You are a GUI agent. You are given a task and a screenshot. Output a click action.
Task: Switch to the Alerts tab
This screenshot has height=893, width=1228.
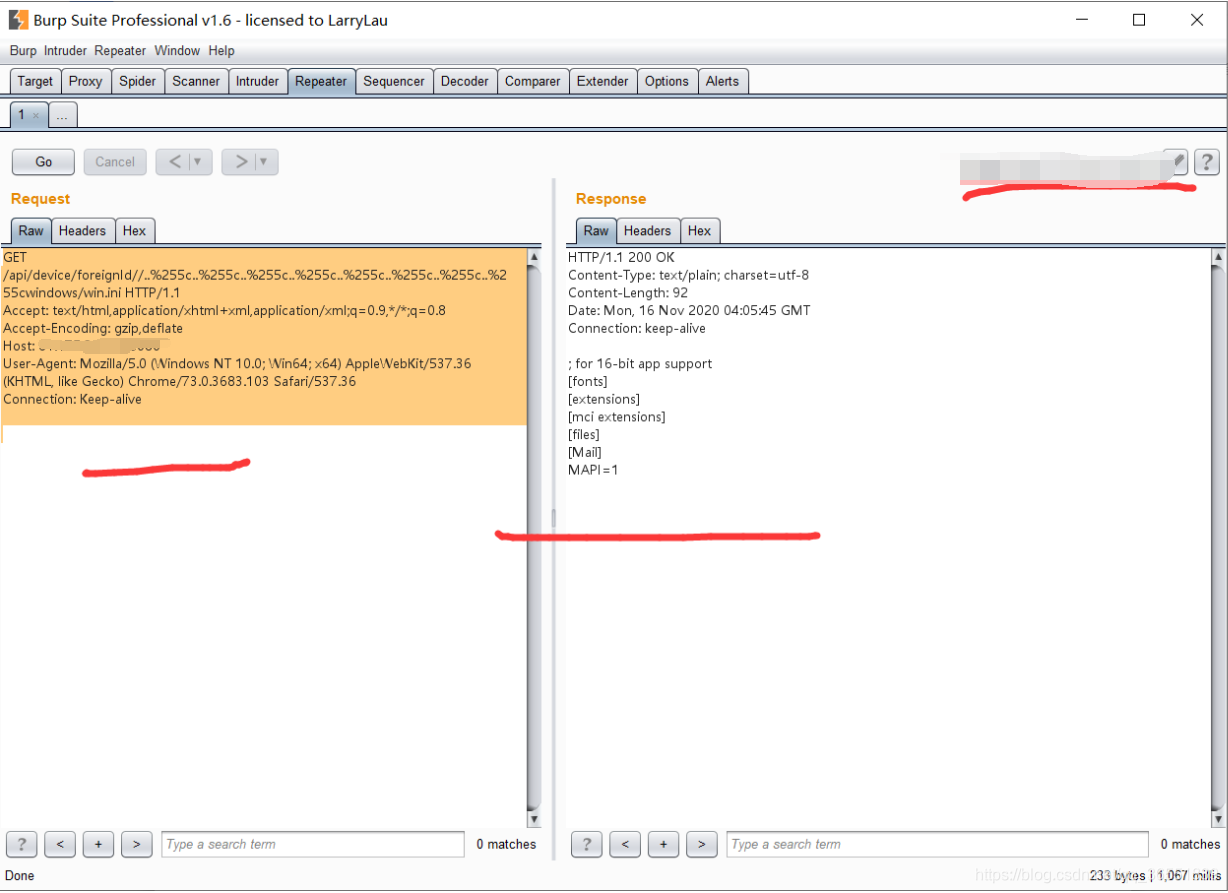click(722, 81)
